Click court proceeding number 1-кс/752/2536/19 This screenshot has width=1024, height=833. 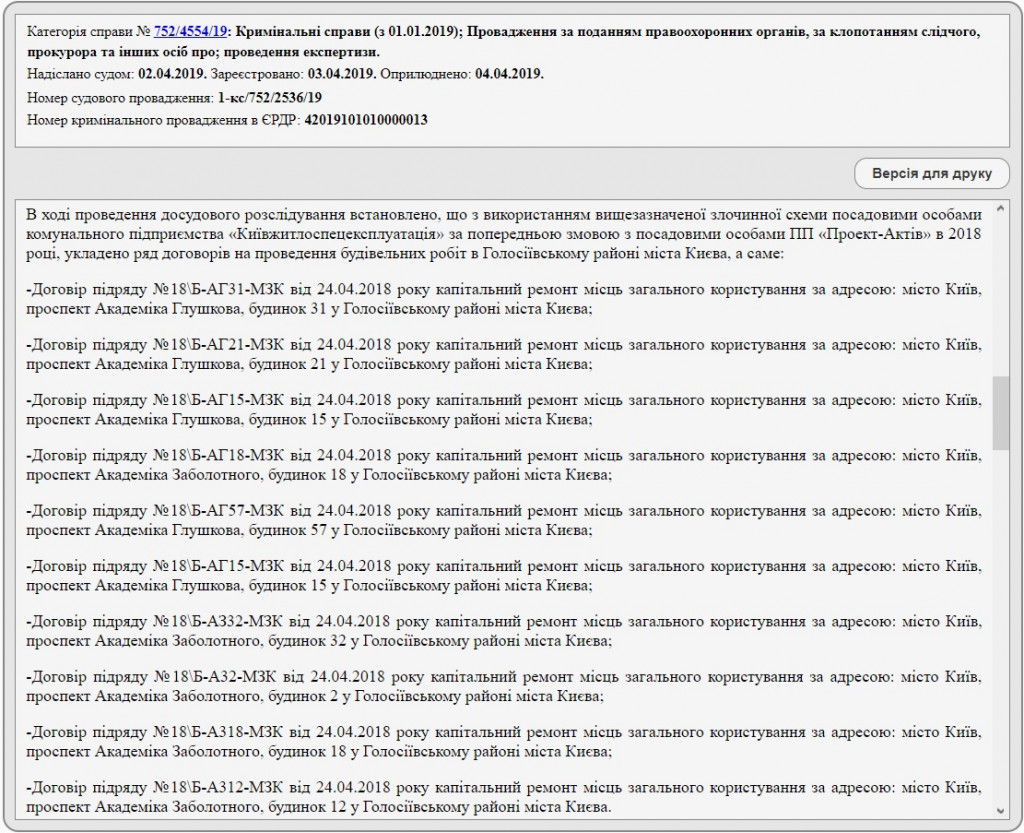click(x=269, y=98)
